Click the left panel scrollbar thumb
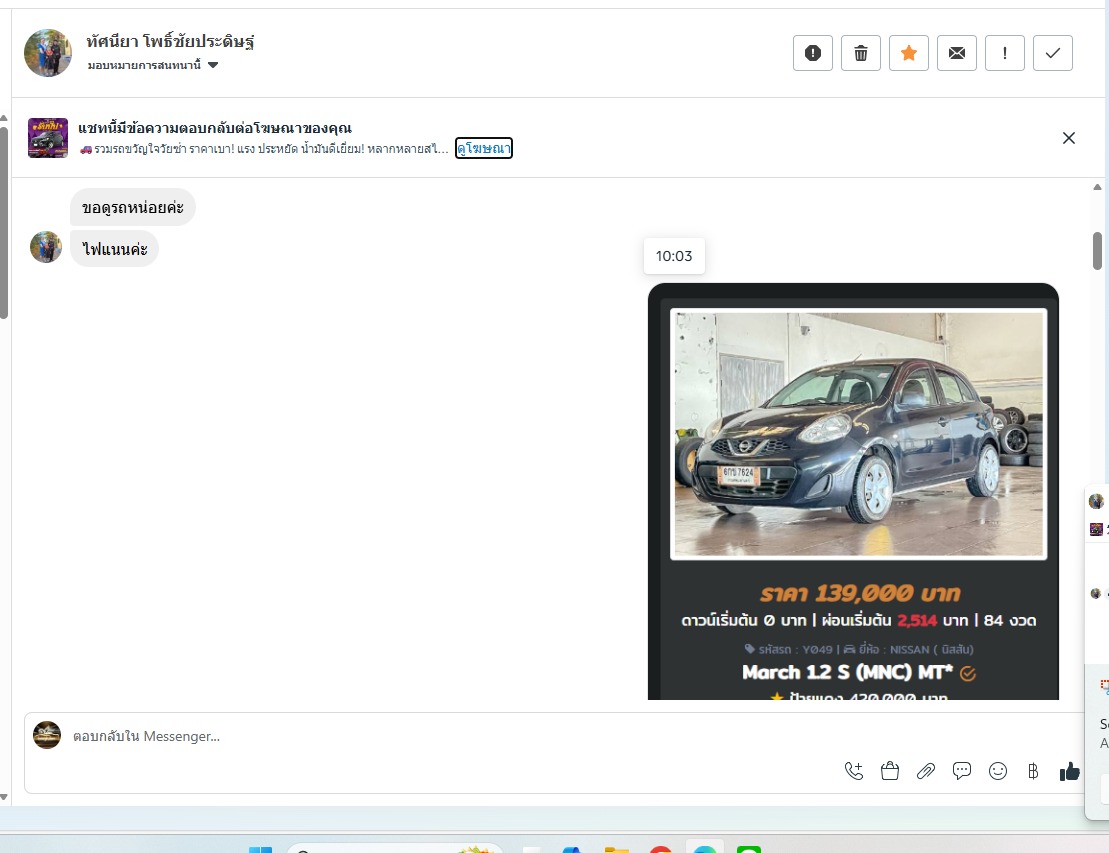This screenshot has height=853, width=1109. pyautogui.click(x=4, y=223)
